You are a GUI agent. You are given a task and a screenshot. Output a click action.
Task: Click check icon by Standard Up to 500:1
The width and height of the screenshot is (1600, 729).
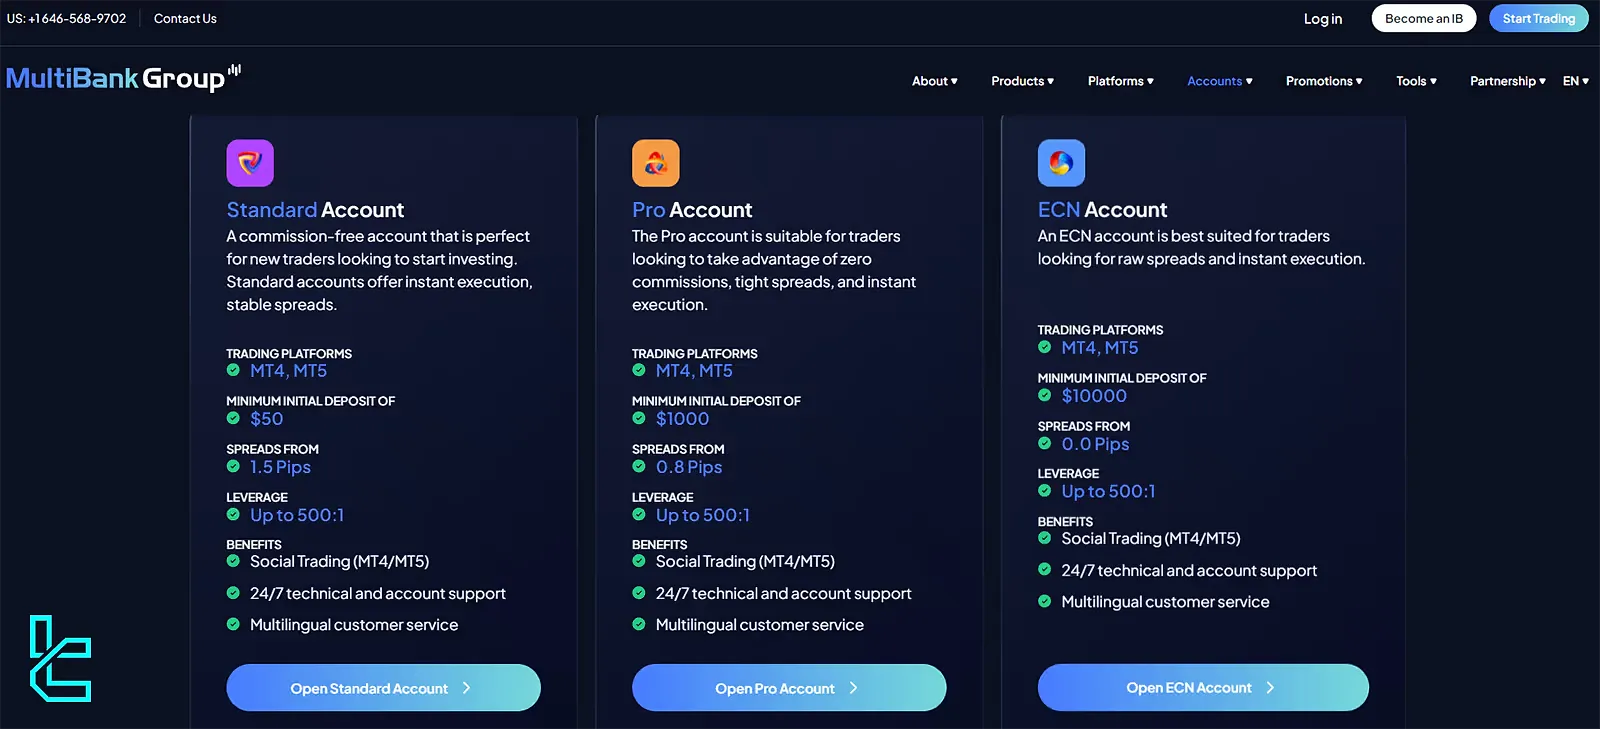[x=233, y=514]
